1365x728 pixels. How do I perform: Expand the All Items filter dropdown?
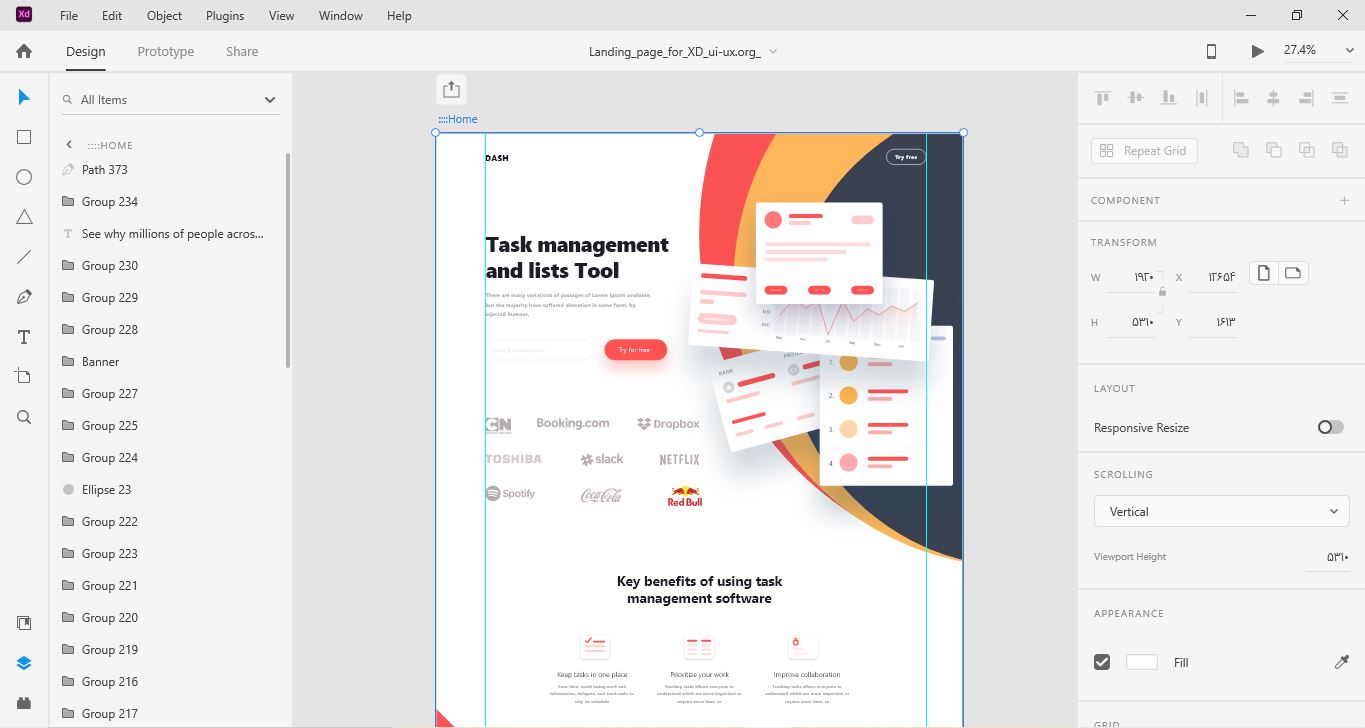pos(269,100)
